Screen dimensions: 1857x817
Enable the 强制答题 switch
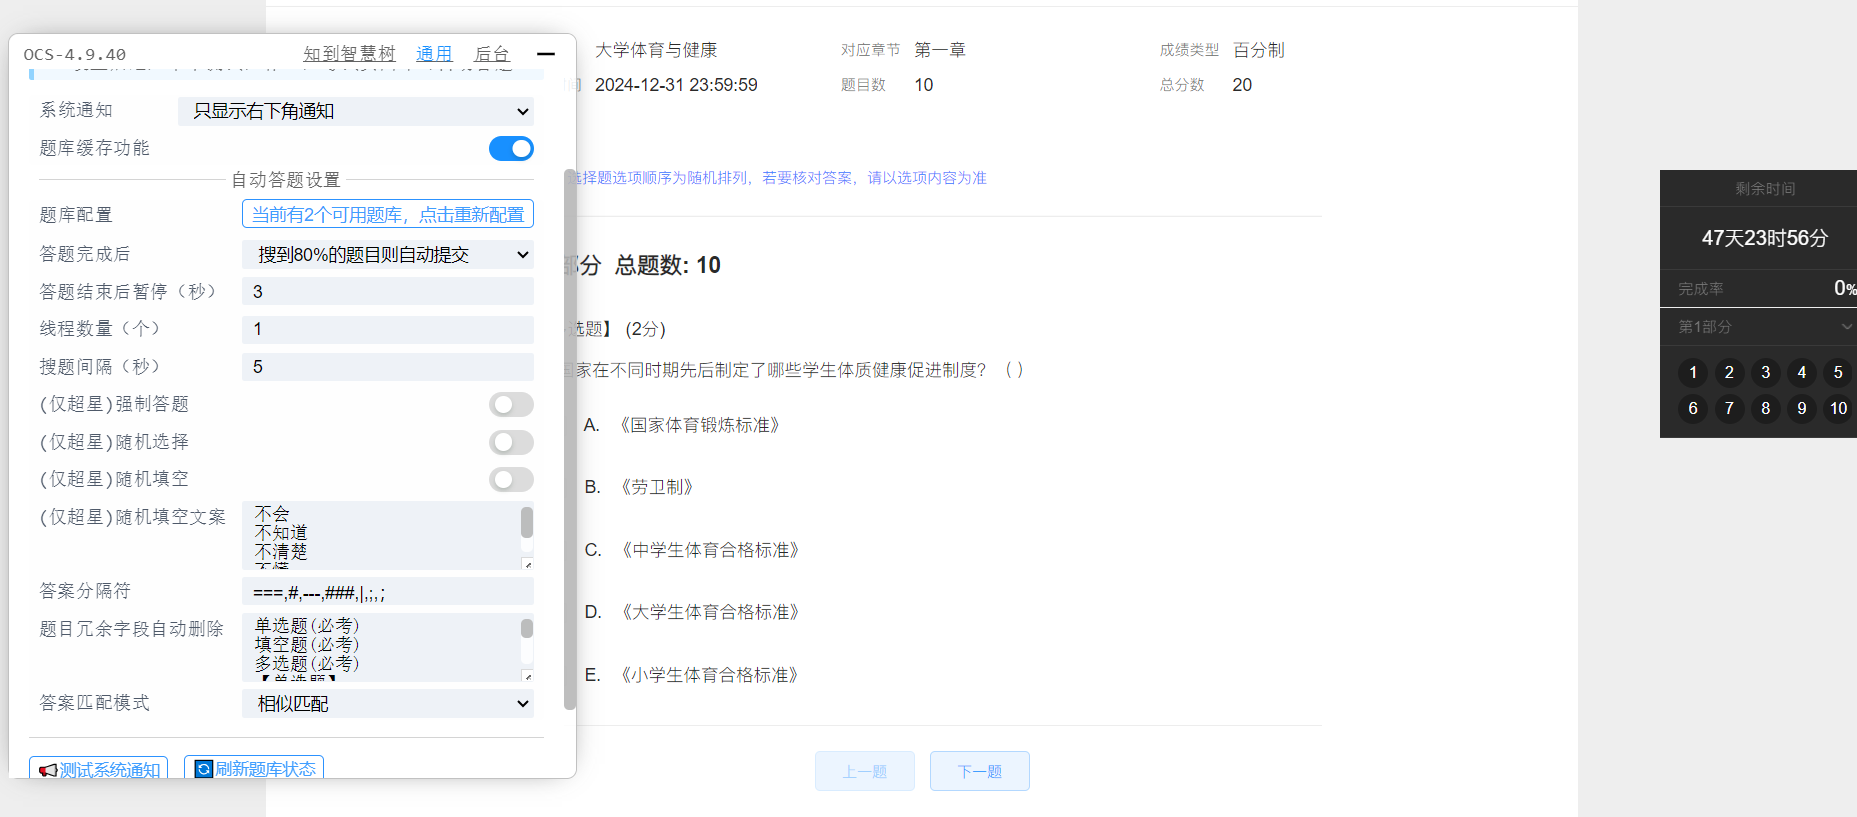click(511, 404)
